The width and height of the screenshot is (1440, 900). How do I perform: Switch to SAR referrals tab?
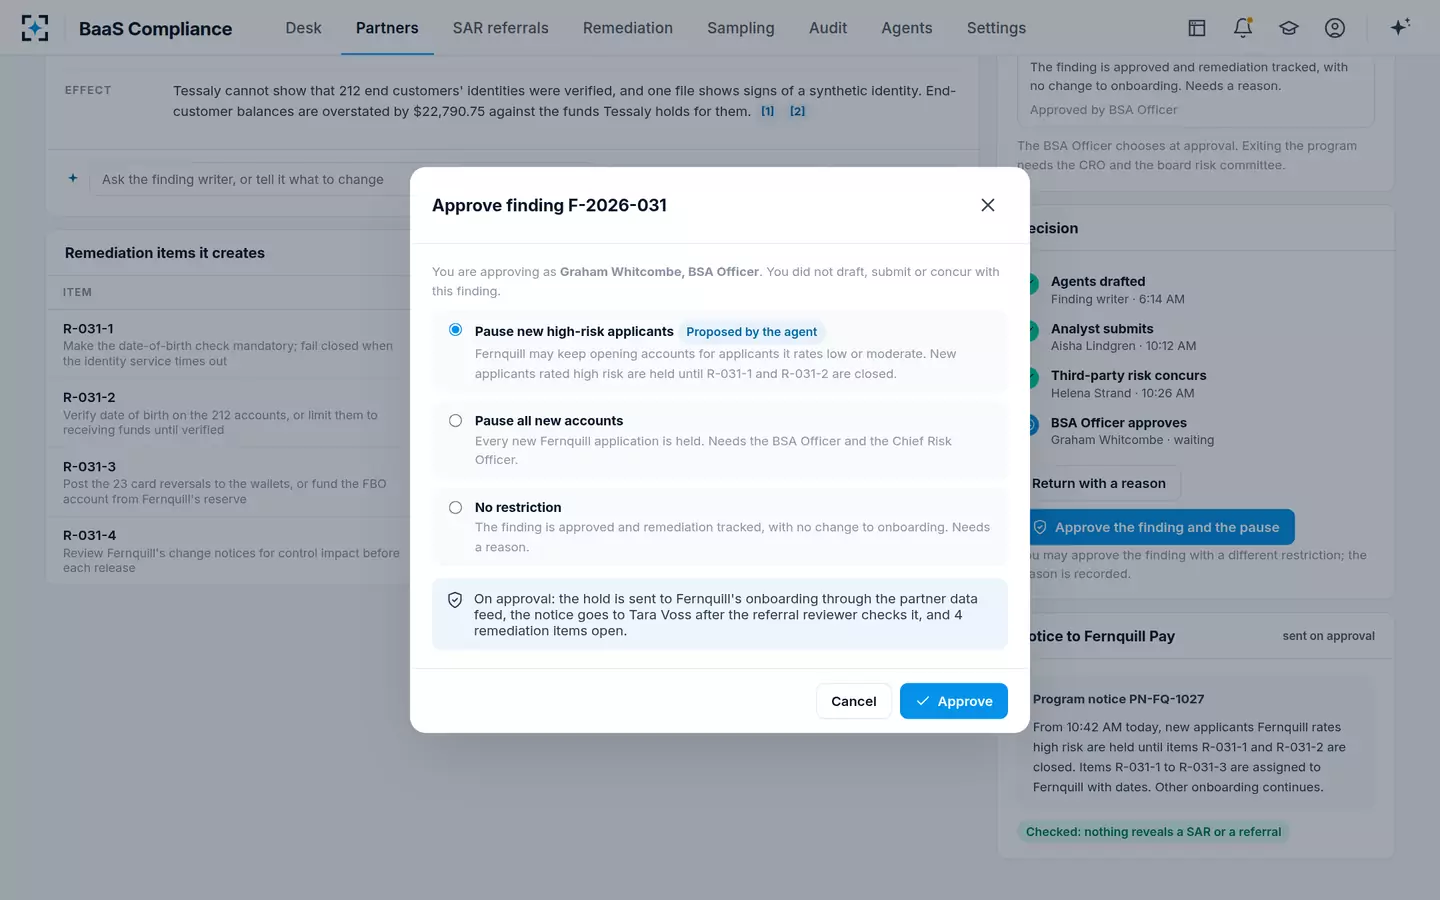click(500, 28)
